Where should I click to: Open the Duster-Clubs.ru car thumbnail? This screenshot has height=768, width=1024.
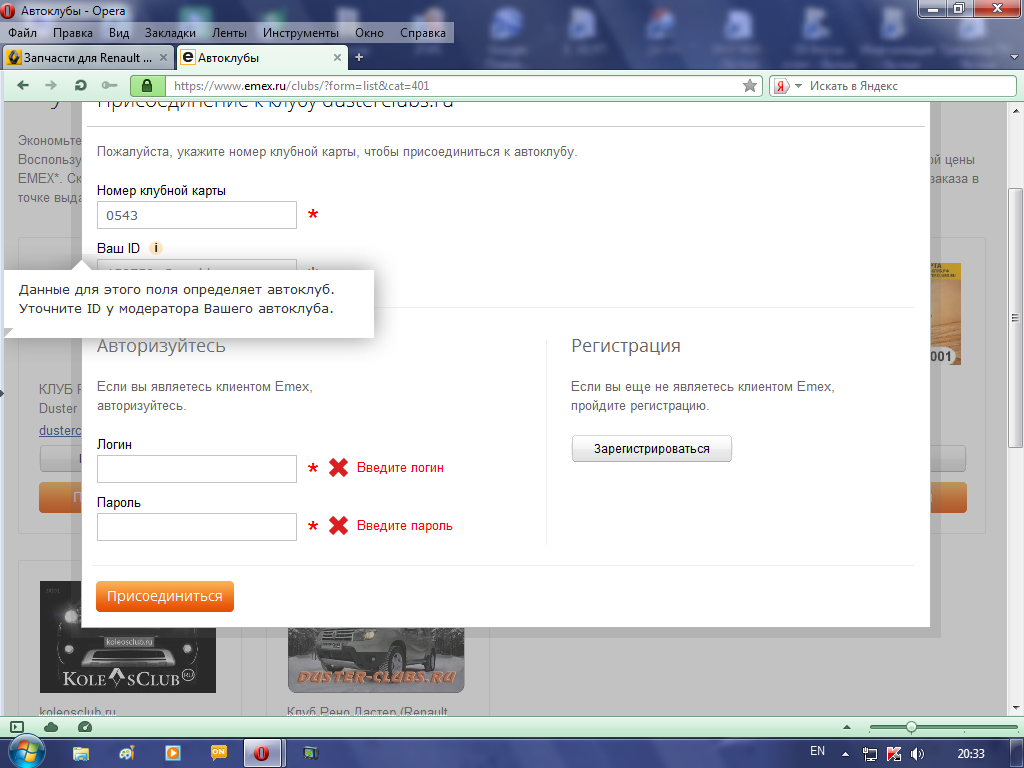coord(376,660)
